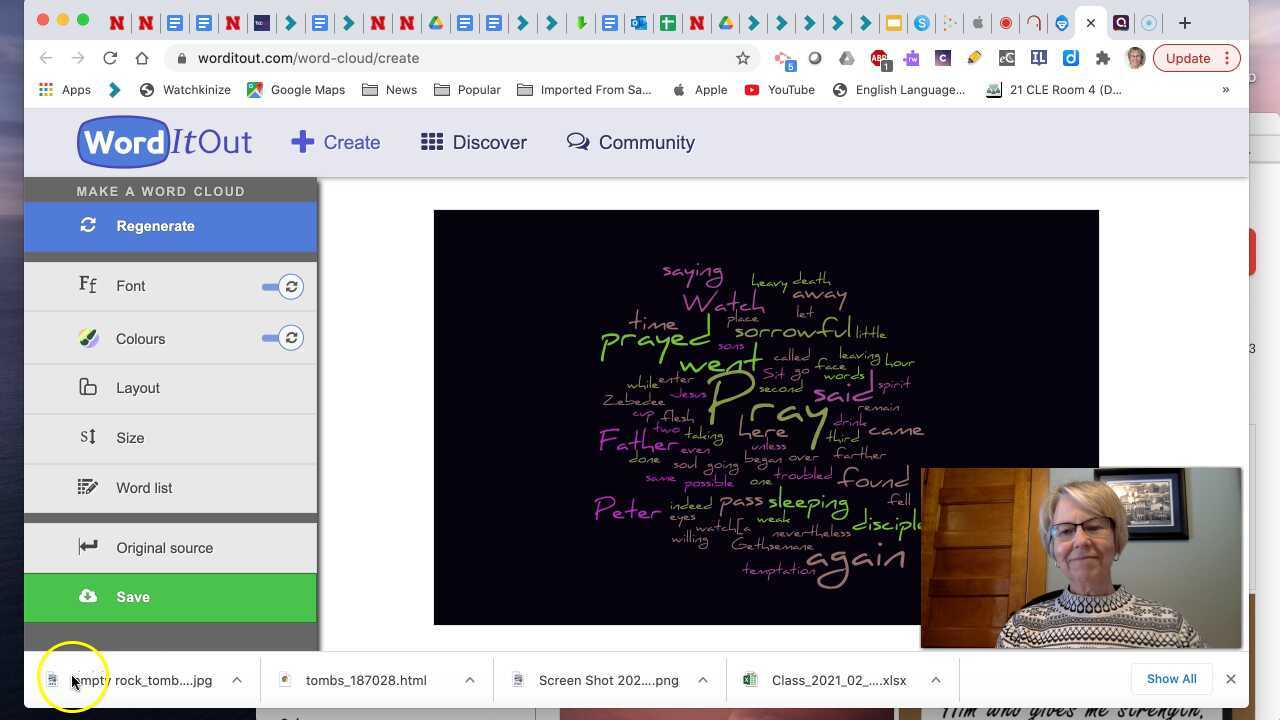
Task: Open the Font settings panel
Action: click(130, 286)
